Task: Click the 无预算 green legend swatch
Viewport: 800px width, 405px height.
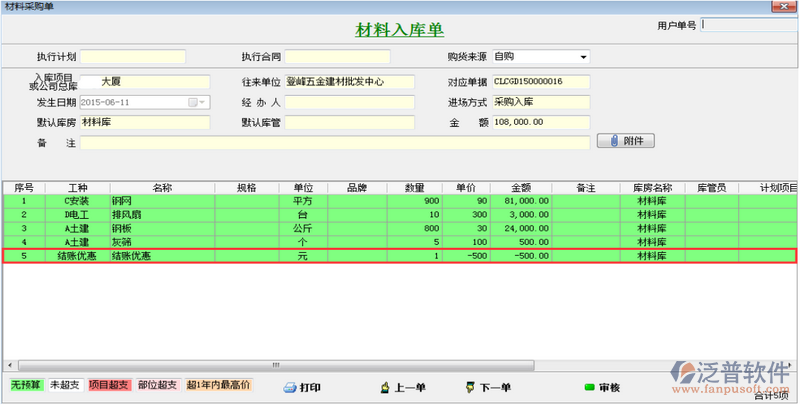Action: (x=24, y=385)
